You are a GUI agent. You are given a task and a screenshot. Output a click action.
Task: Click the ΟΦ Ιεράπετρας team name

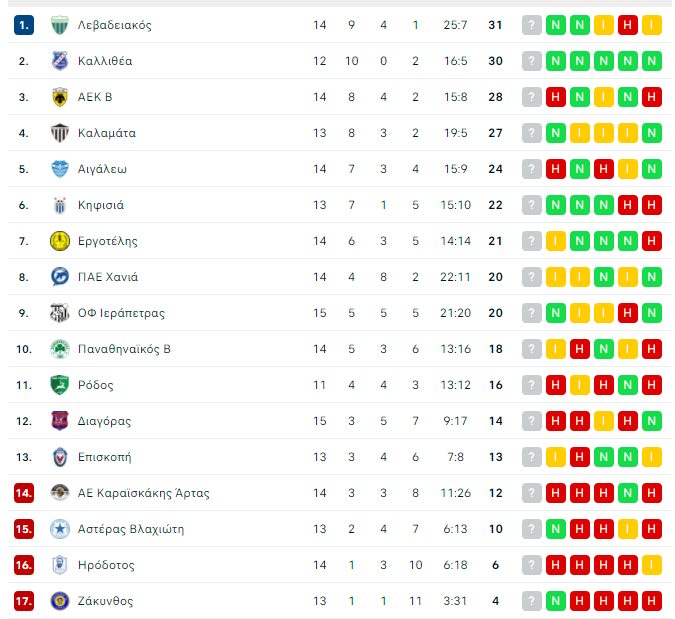pyautogui.click(x=121, y=313)
